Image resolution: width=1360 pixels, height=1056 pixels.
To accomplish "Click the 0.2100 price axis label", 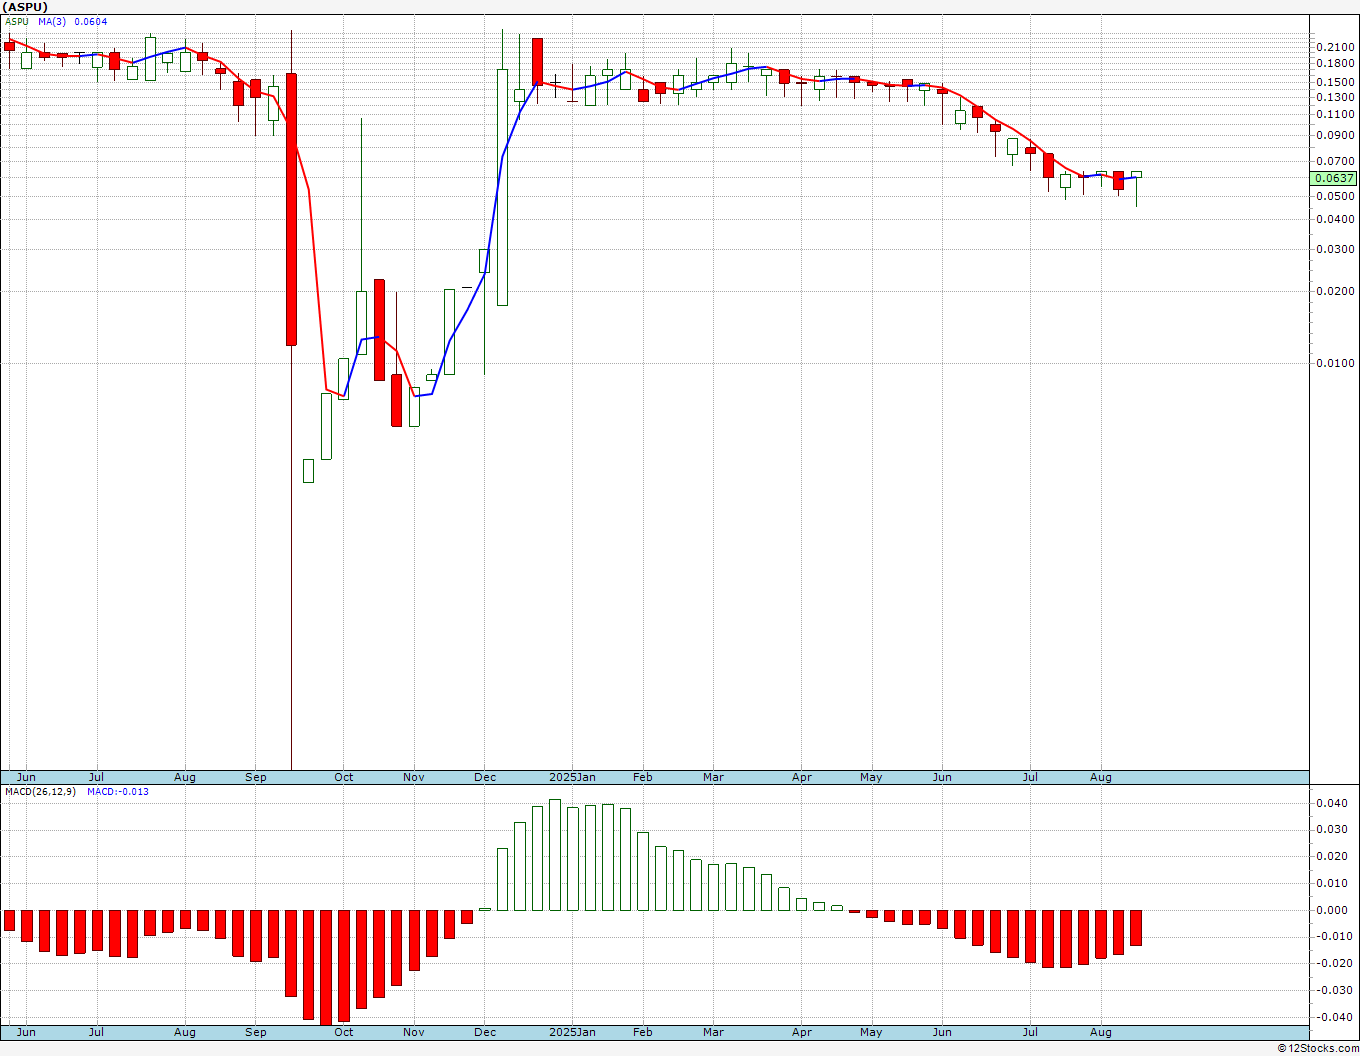I will point(1335,47).
